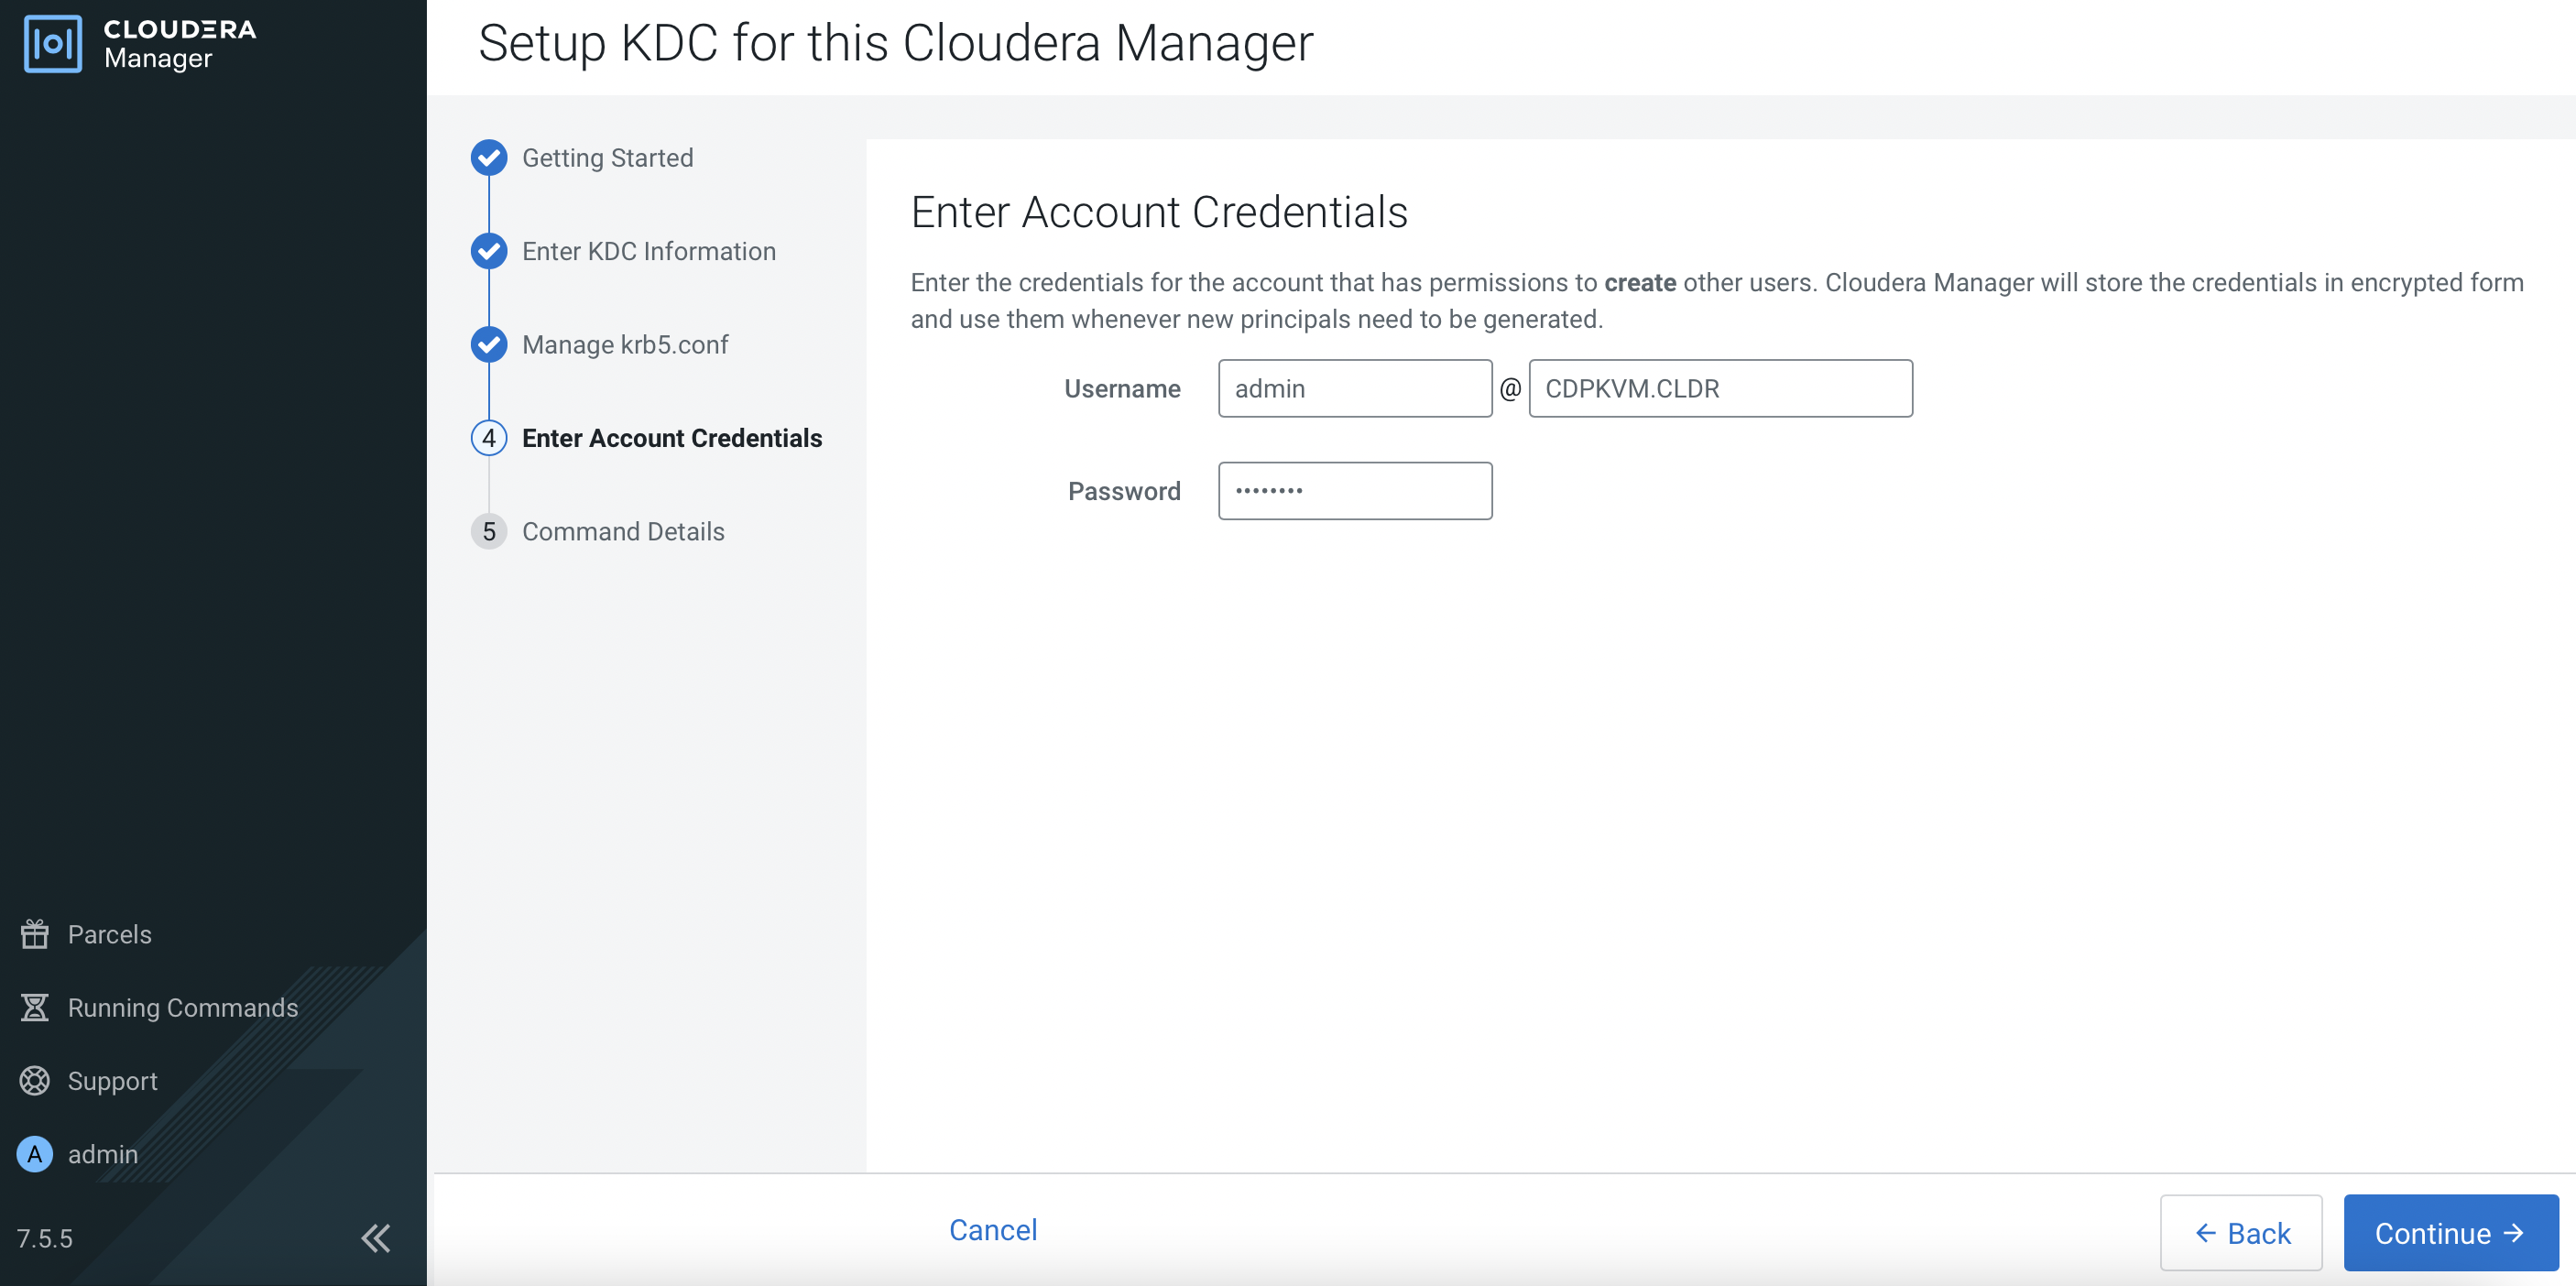
Task: Click the admin user avatar icon
Action: [35, 1154]
